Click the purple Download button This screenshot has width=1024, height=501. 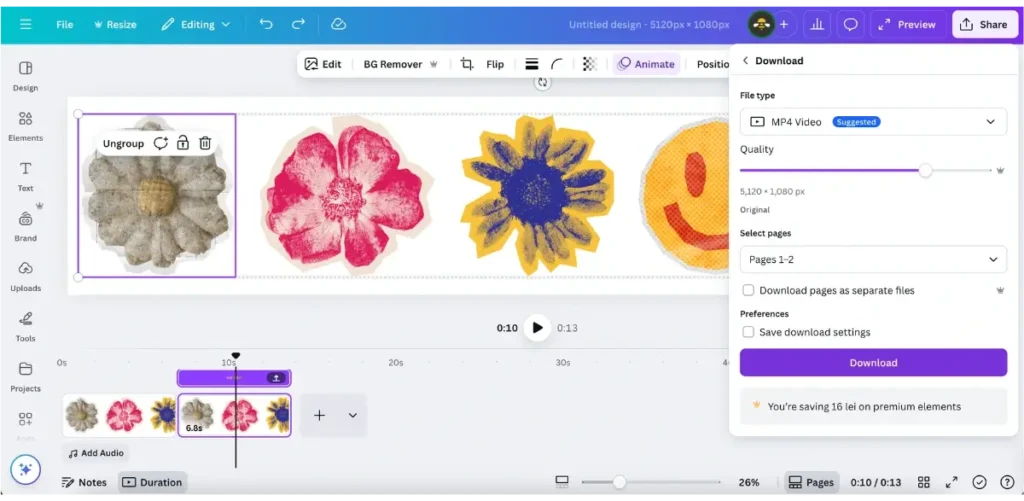click(x=873, y=363)
